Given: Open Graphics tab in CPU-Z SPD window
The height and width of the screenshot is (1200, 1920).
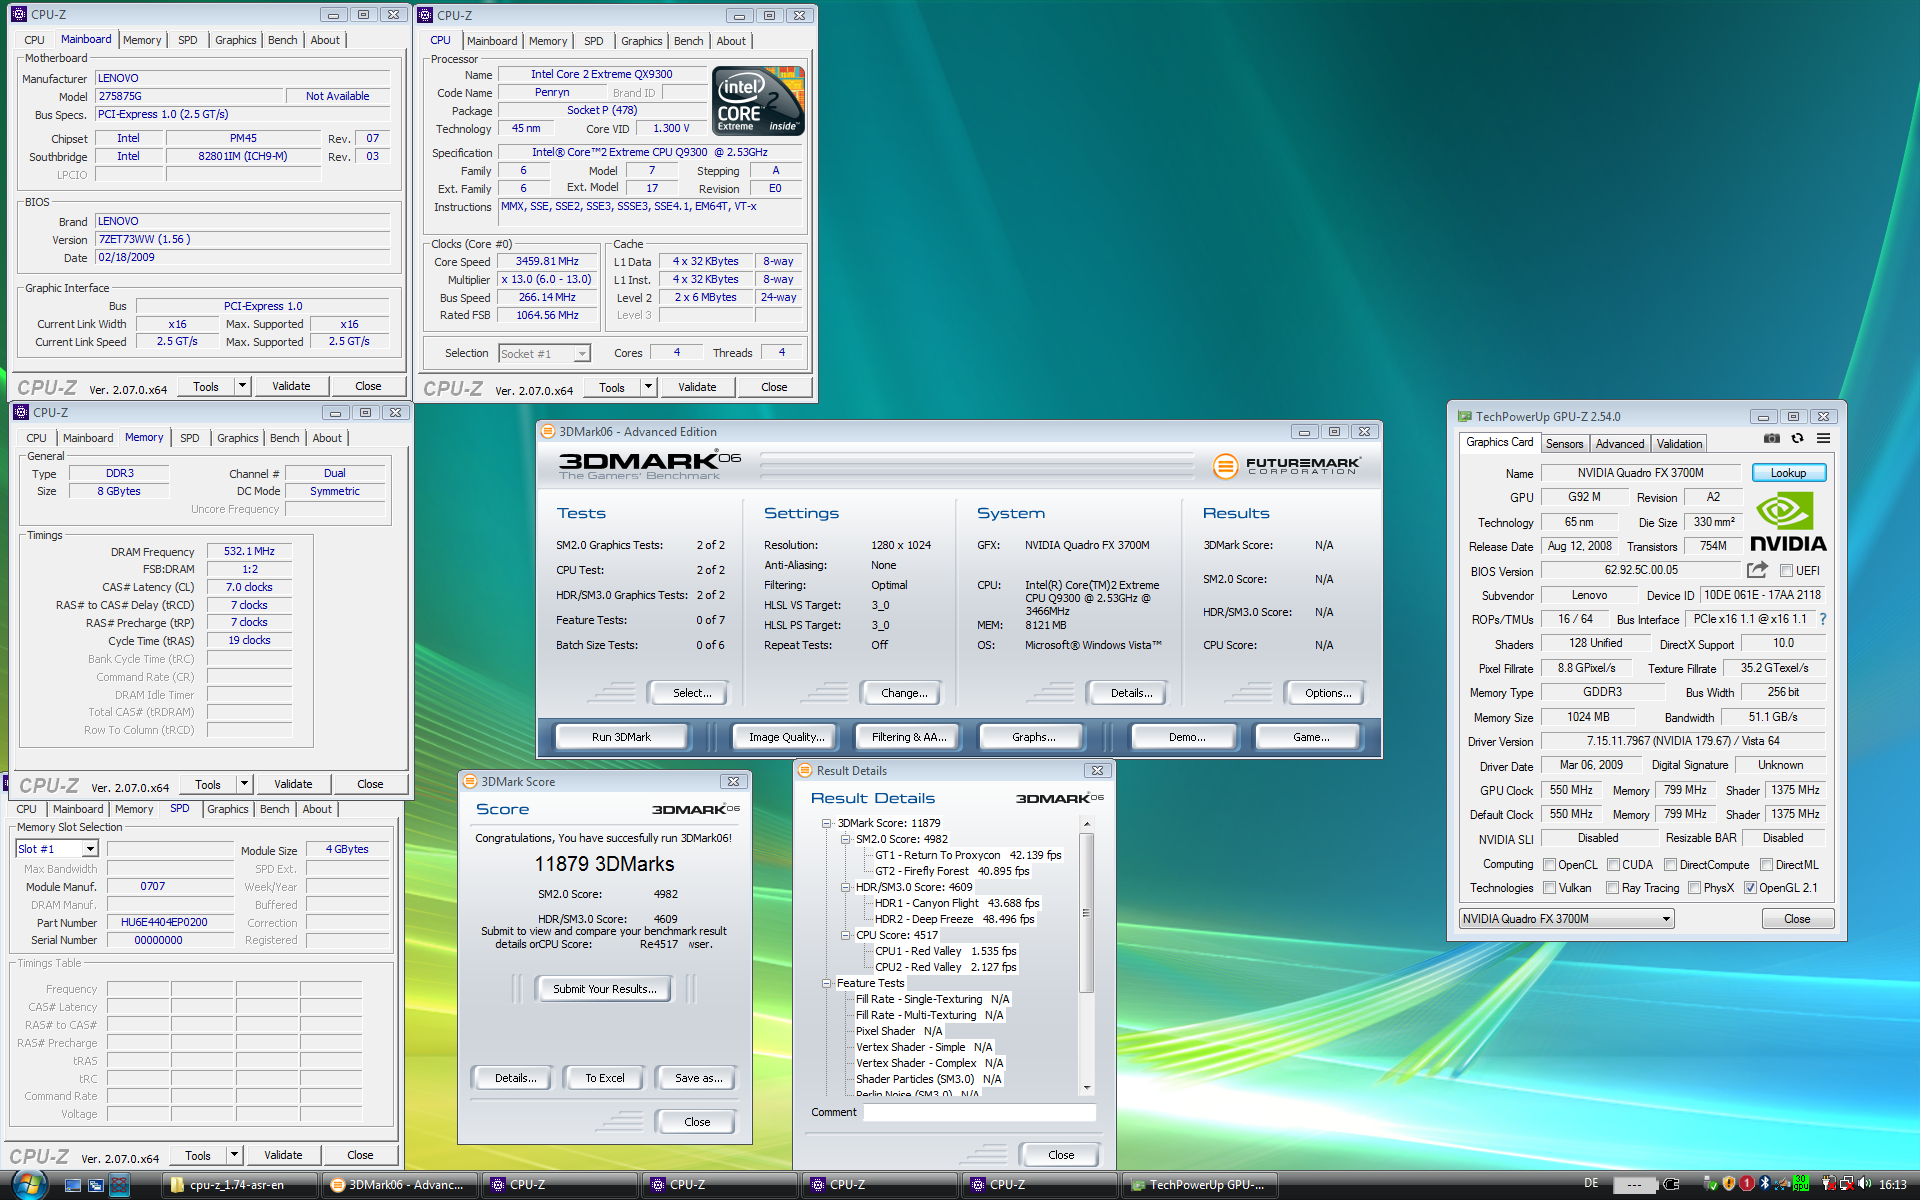Looking at the screenshot, I should pyautogui.click(x=228, y=809).
